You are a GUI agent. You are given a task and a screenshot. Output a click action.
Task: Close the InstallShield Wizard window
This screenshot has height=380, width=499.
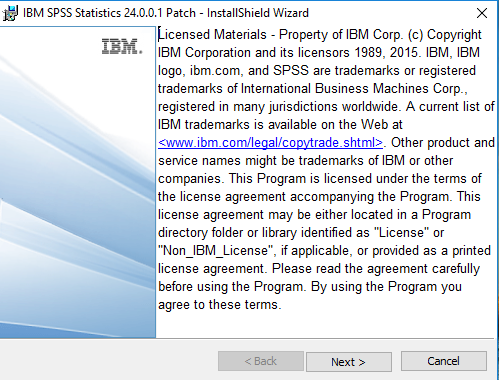pyautogui.click(x=482, y=13)
